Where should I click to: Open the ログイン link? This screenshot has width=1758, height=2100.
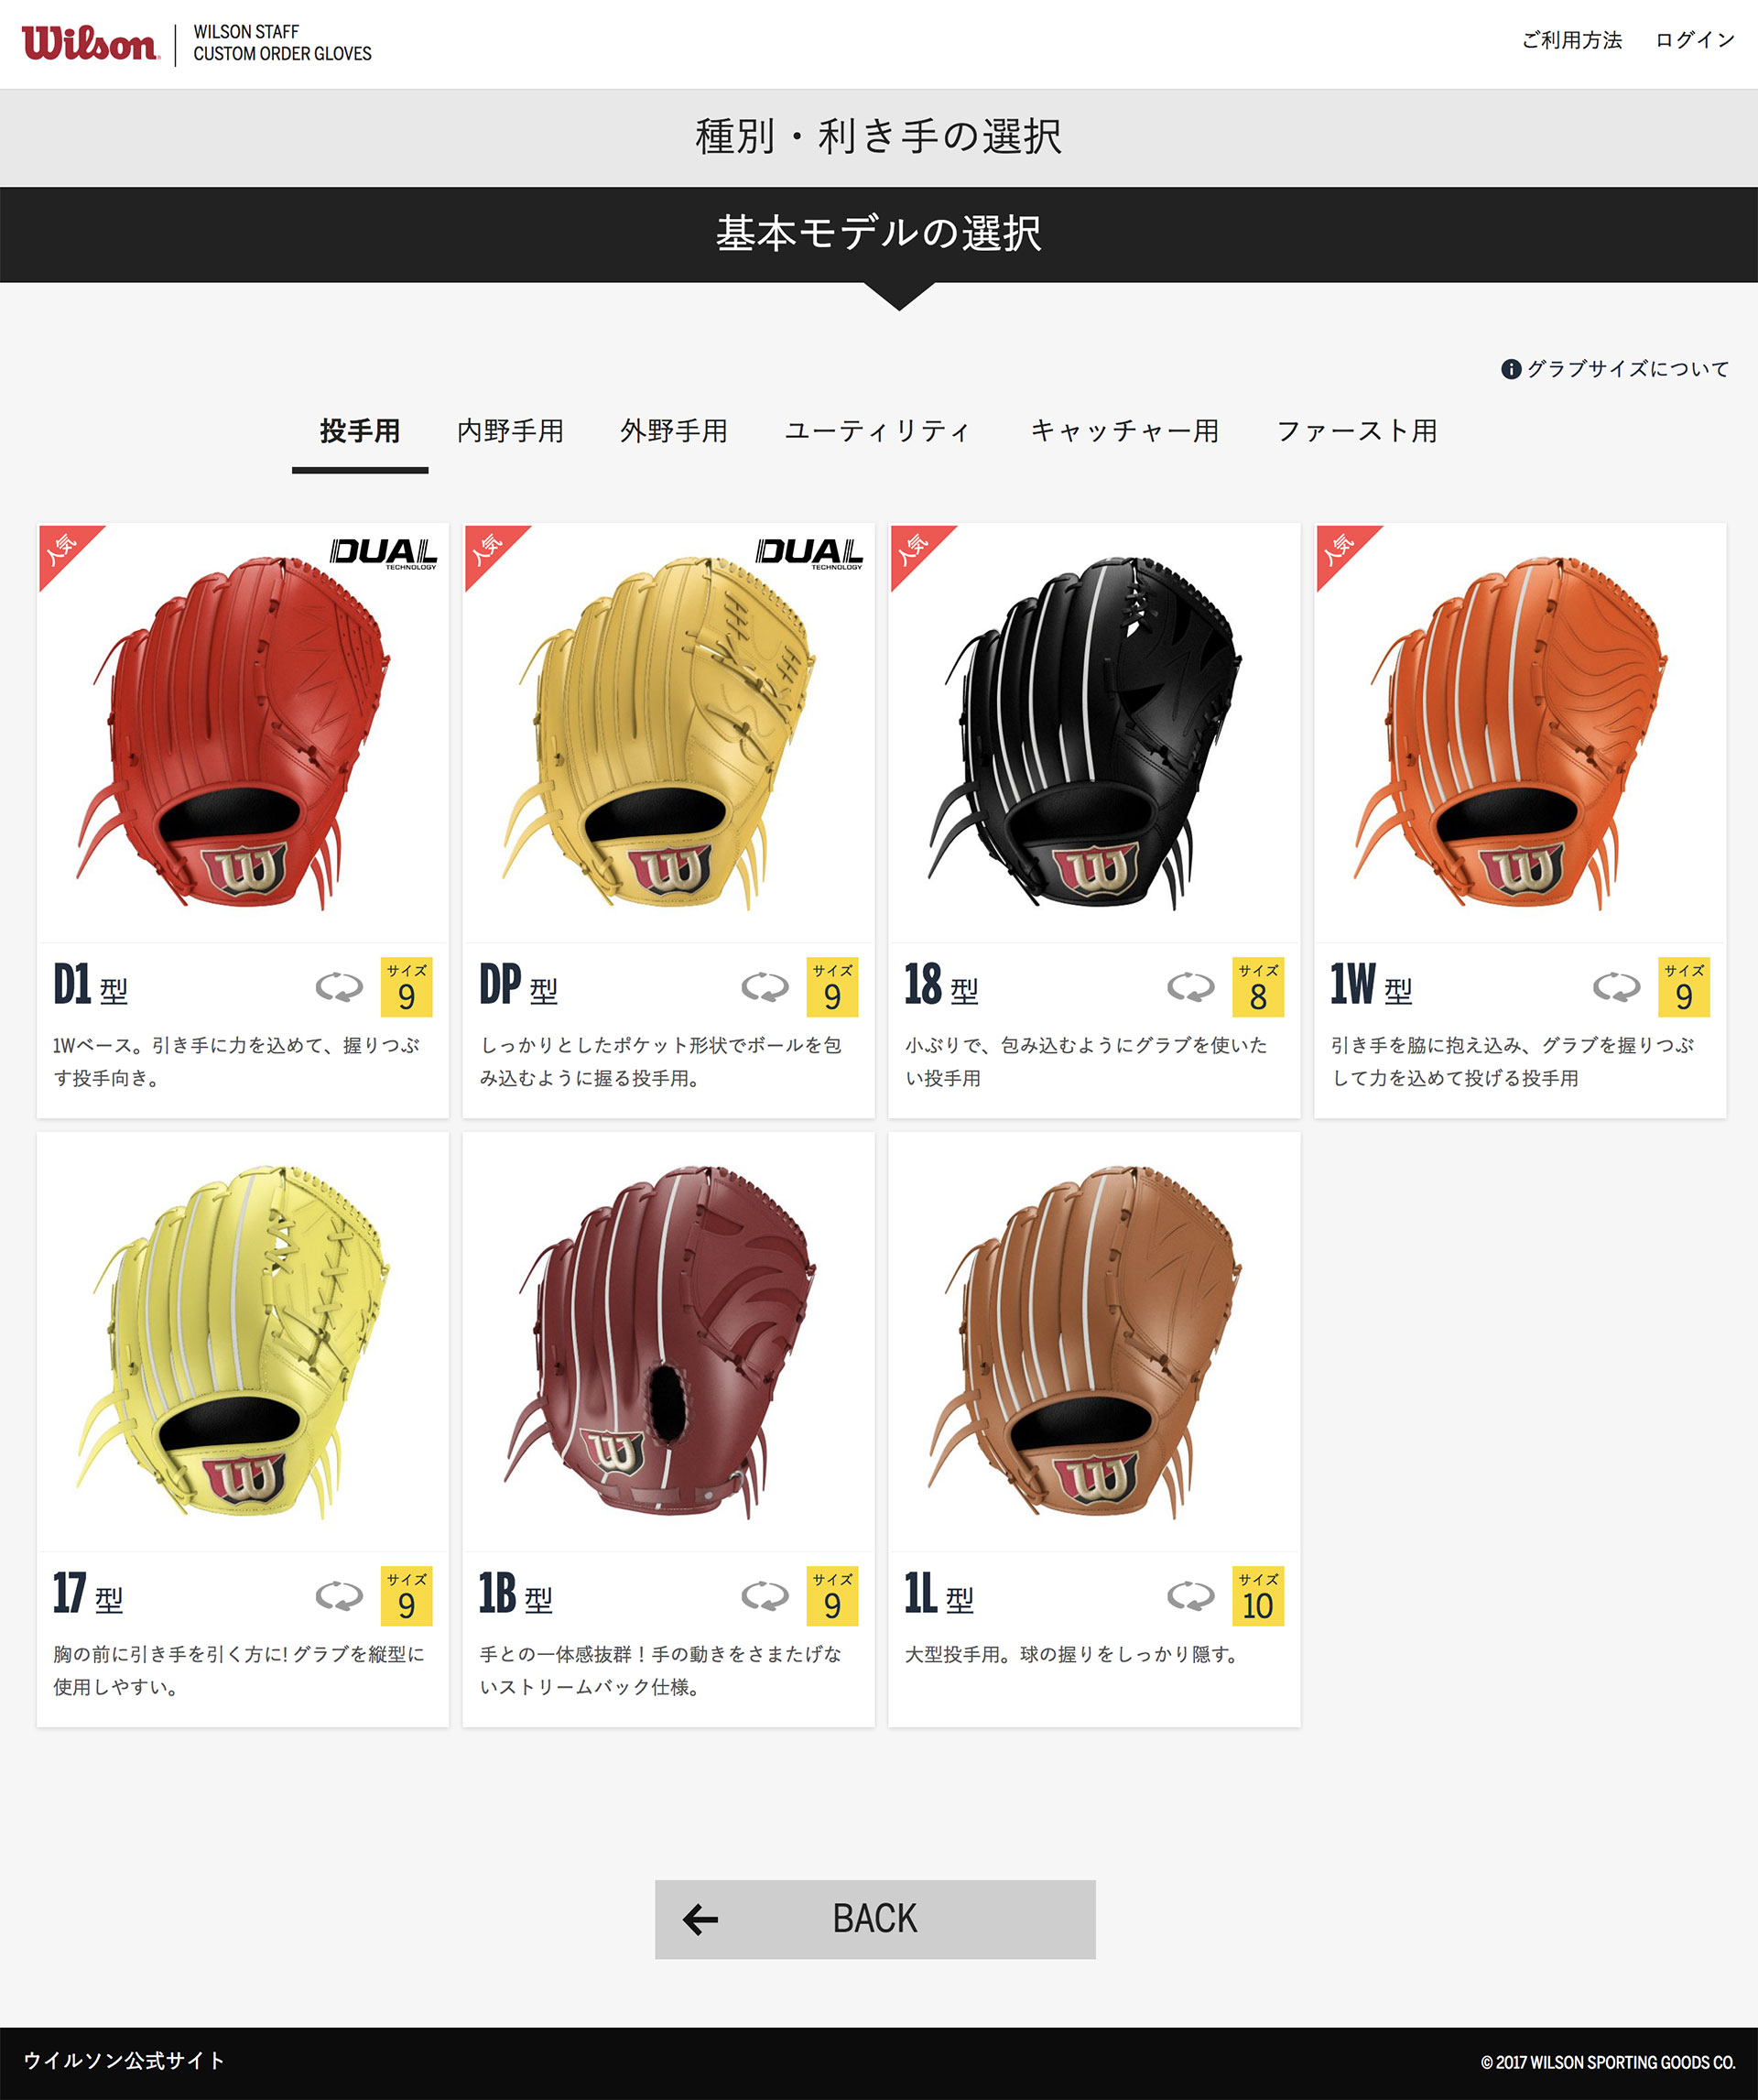pyautogui.click(x=1695, y=40)
